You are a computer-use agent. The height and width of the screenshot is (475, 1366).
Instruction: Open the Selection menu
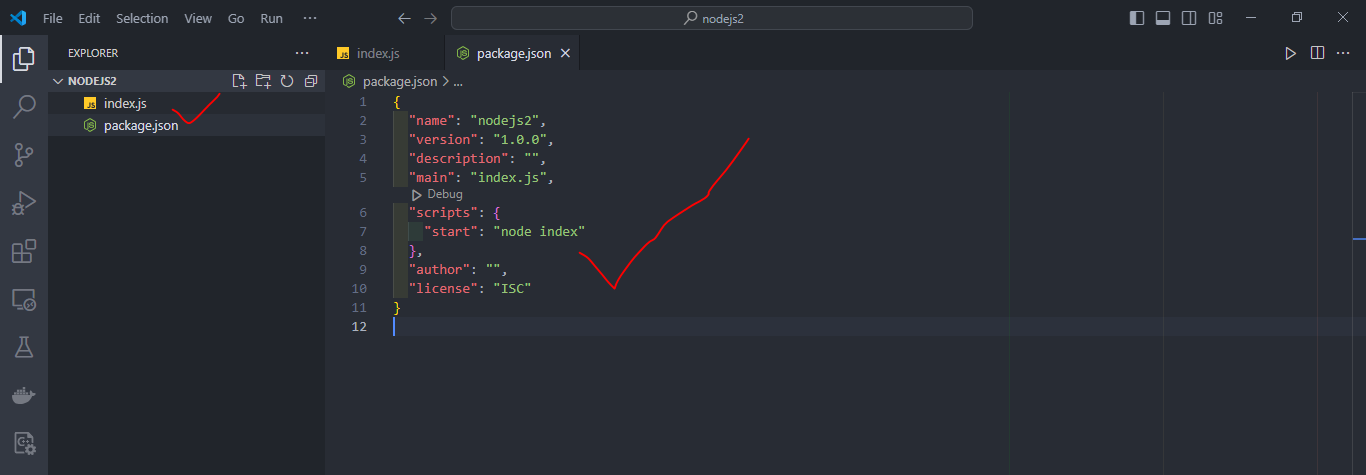pyautogui.click(x=142, y=18)
